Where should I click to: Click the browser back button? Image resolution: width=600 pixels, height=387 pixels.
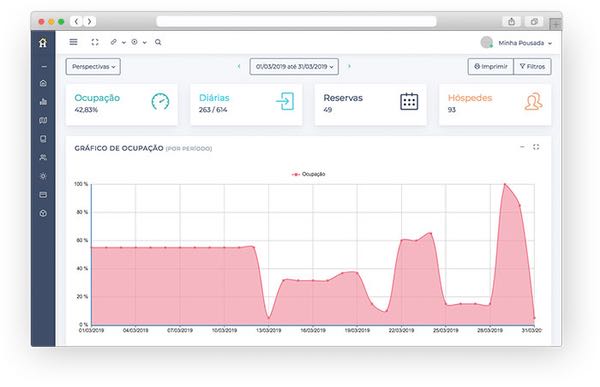coord(77,21)
